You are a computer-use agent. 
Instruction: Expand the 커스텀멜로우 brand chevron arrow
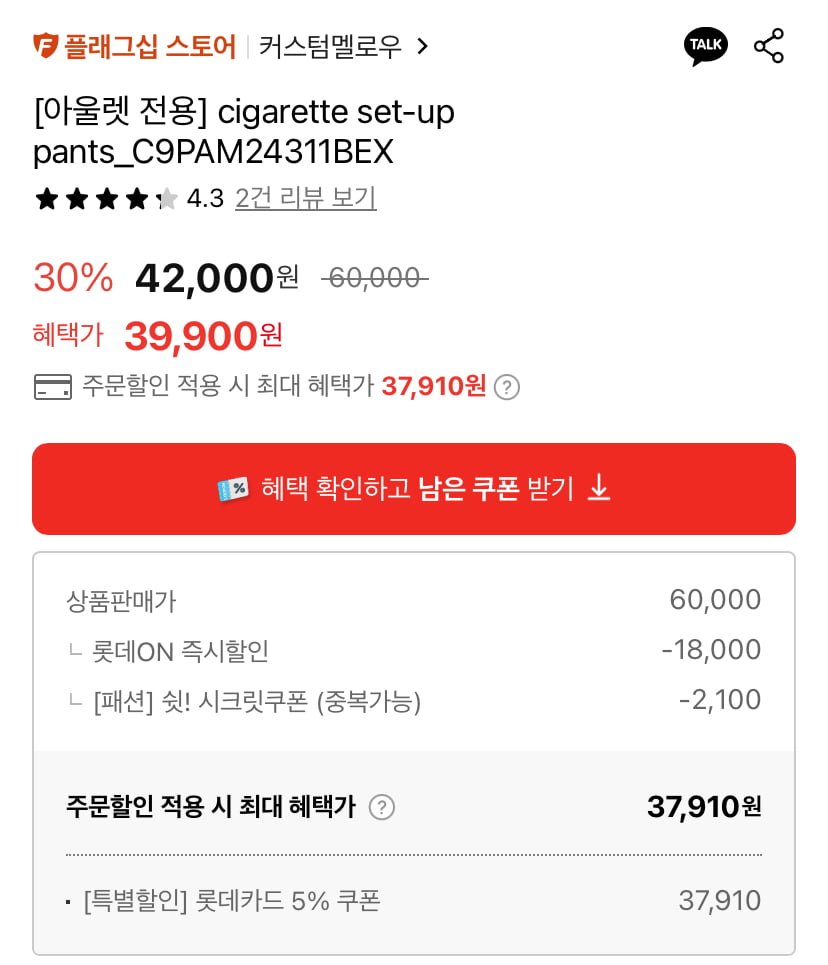pyautogui.click(x=422, y=46)
